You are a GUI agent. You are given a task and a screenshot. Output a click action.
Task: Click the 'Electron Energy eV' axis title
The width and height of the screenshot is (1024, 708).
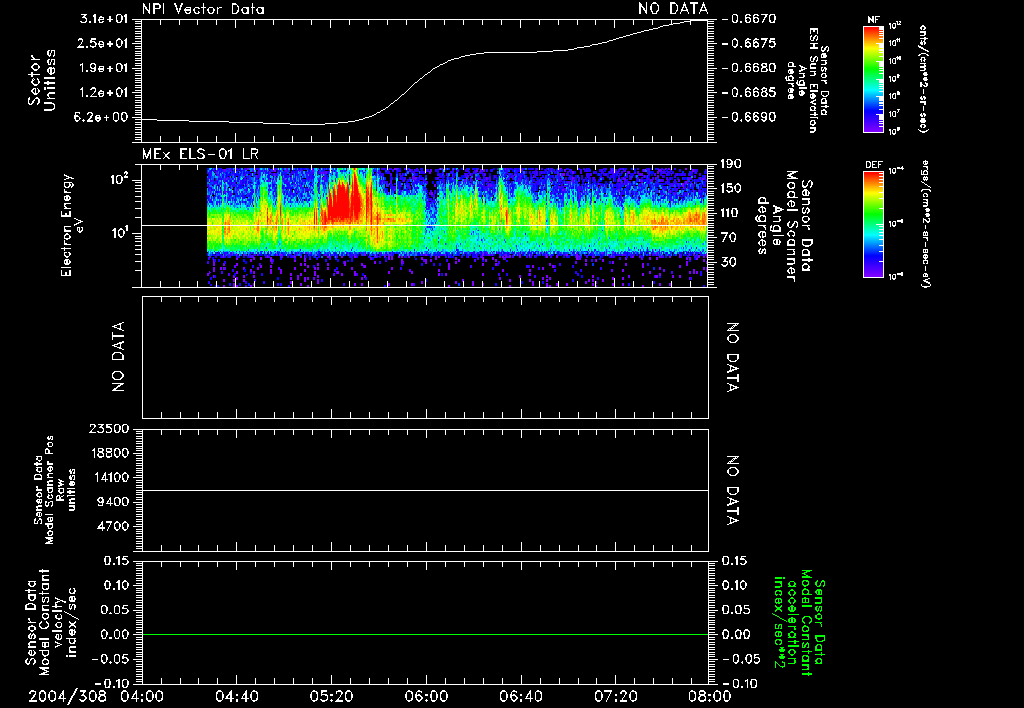point(72,225)
